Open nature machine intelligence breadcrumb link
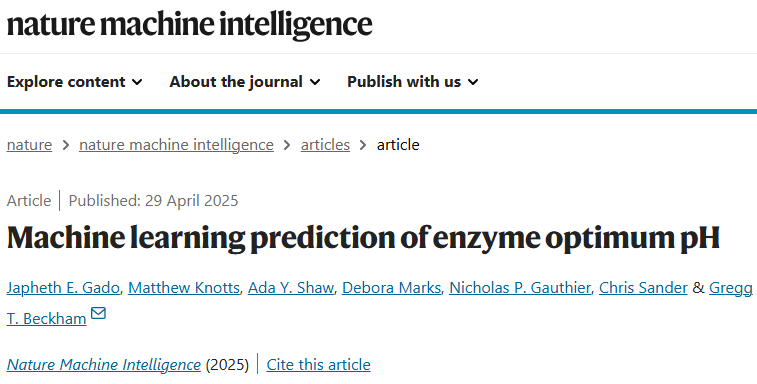Screen dimensions: 757x384 pos(176,145)
